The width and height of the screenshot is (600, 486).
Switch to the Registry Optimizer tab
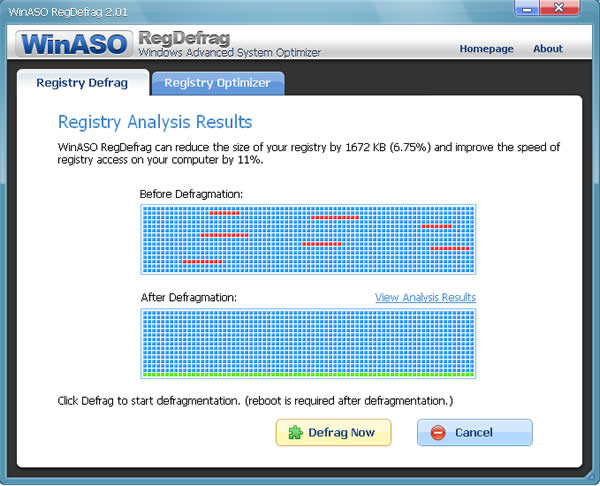218,83
